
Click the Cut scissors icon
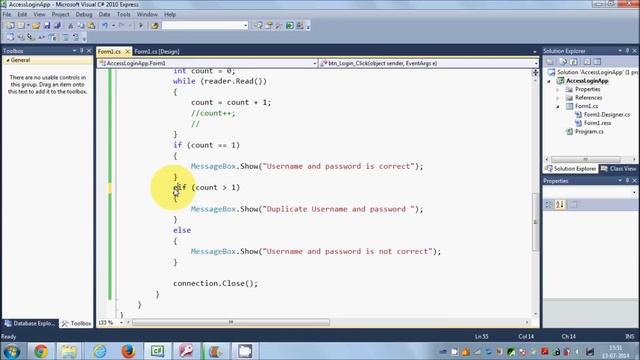(x=71, y=26)
